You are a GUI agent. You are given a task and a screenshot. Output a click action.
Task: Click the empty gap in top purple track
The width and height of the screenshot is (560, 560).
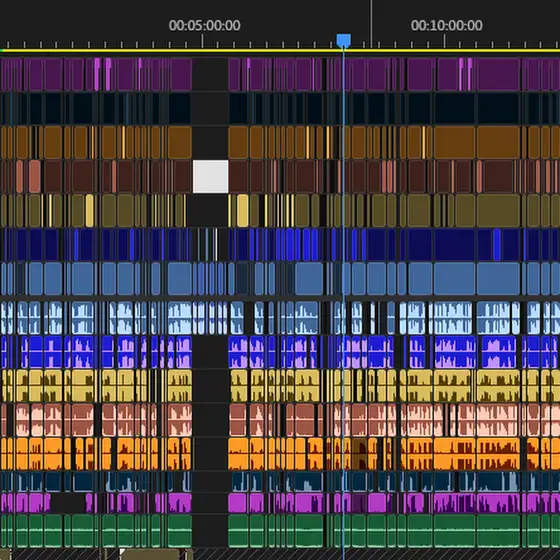210,74
